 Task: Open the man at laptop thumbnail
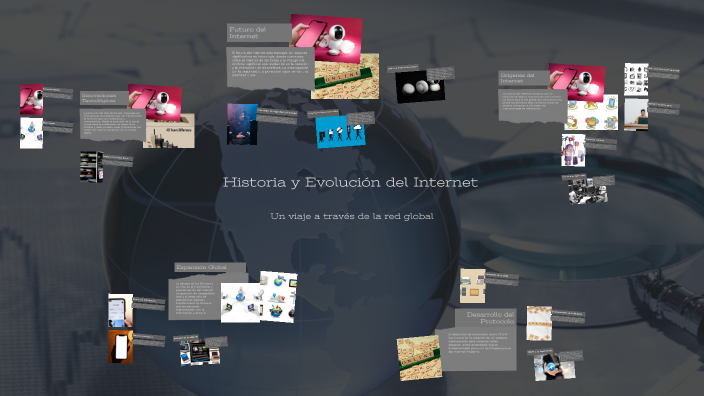[x=636, y=115]
